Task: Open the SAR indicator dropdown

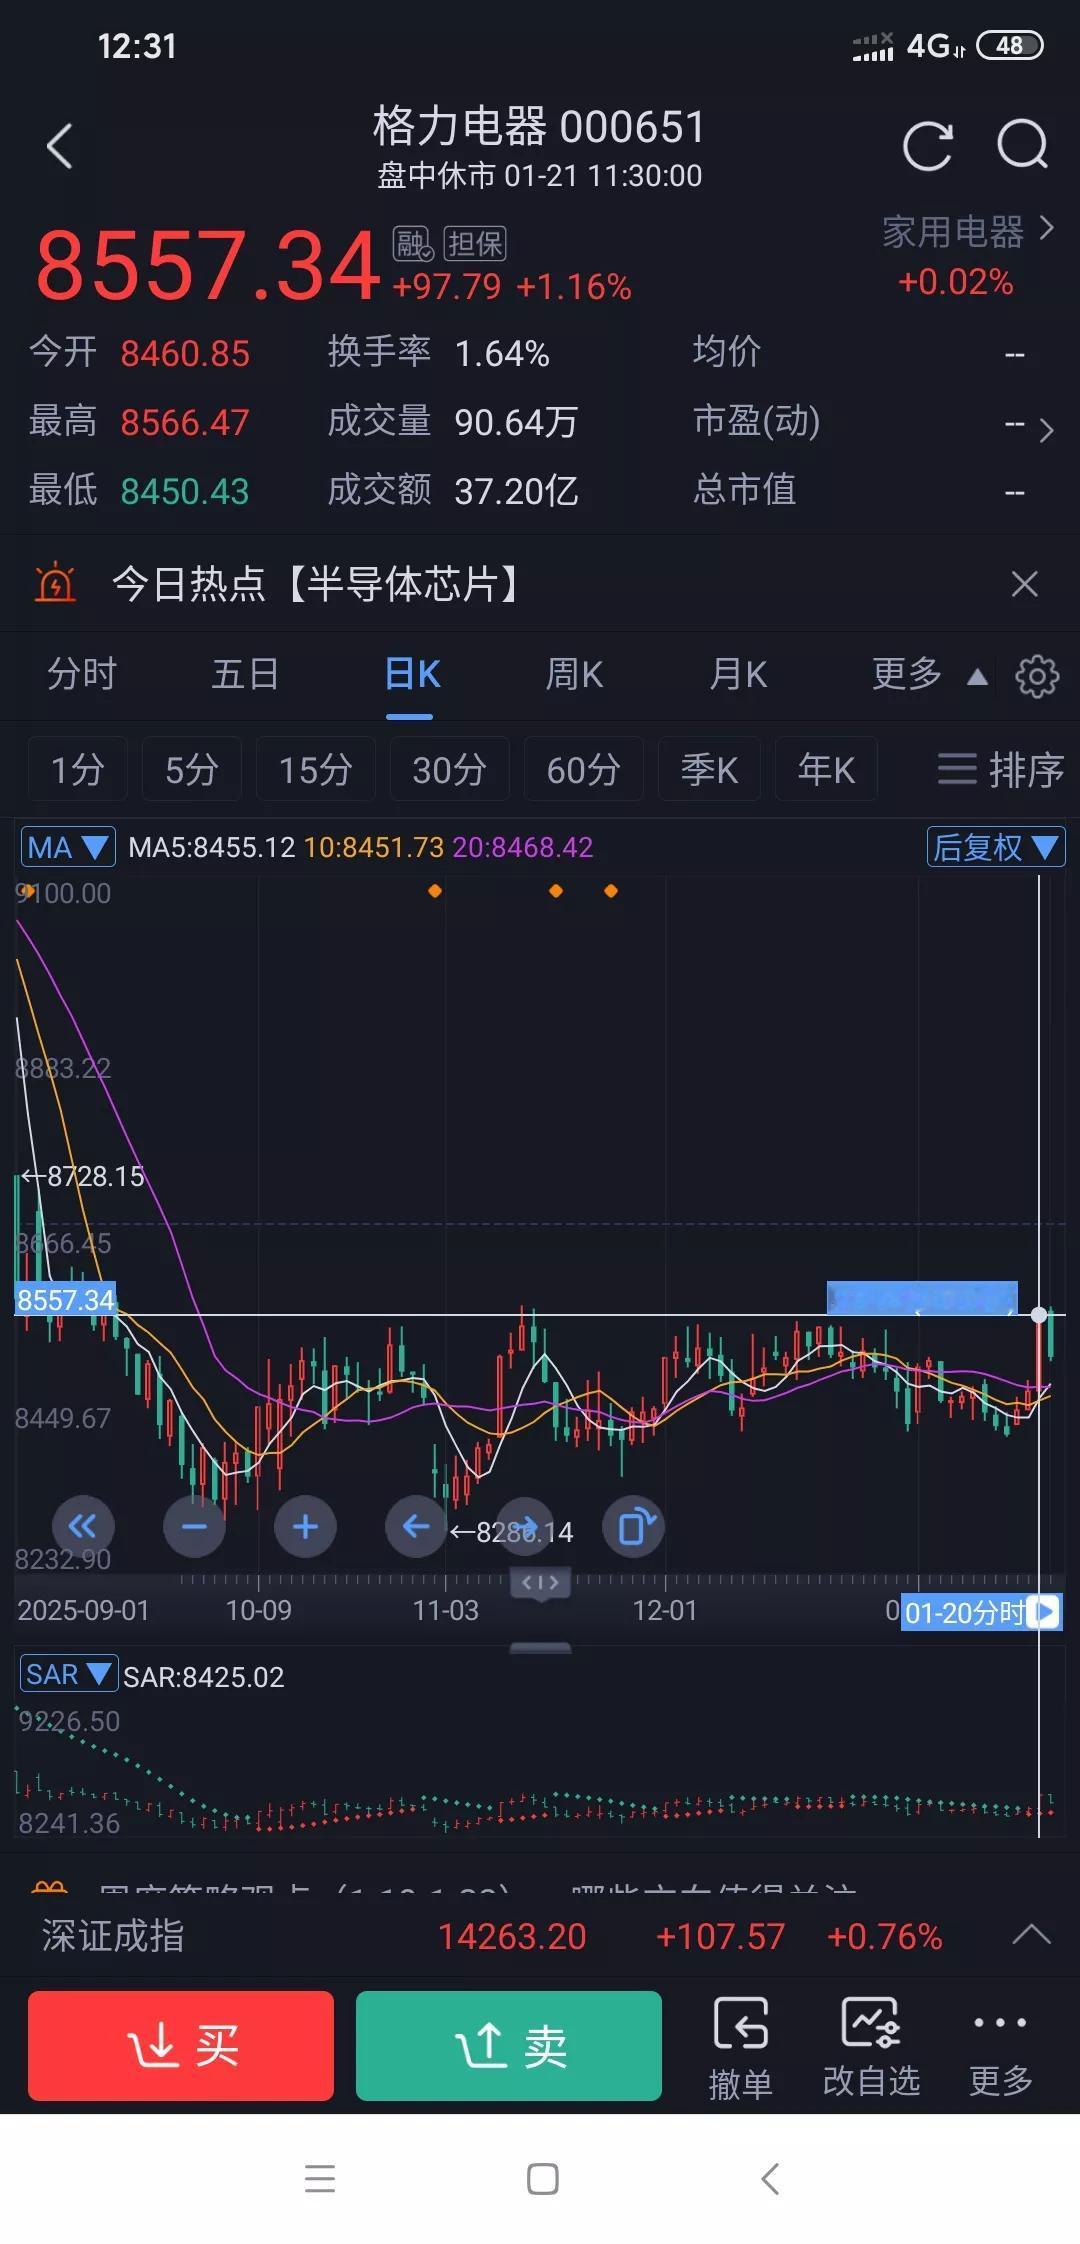Action: click(68, 1674)
